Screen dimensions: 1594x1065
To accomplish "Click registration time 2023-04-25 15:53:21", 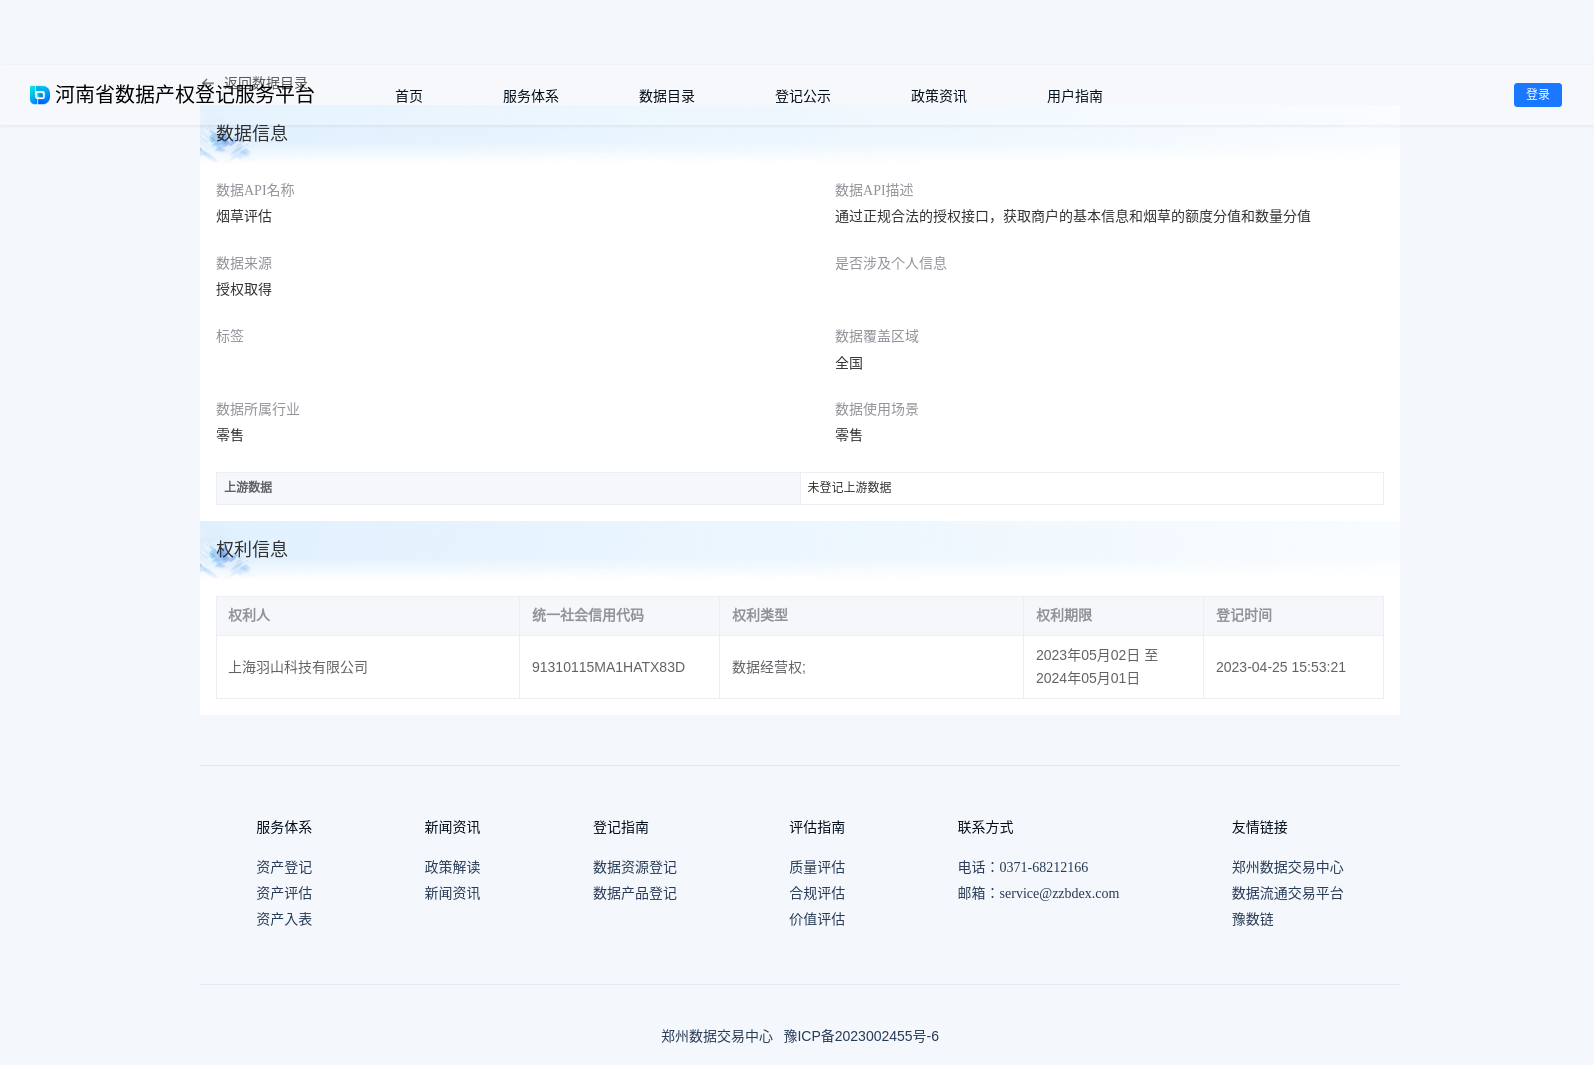I will 1281,667.
